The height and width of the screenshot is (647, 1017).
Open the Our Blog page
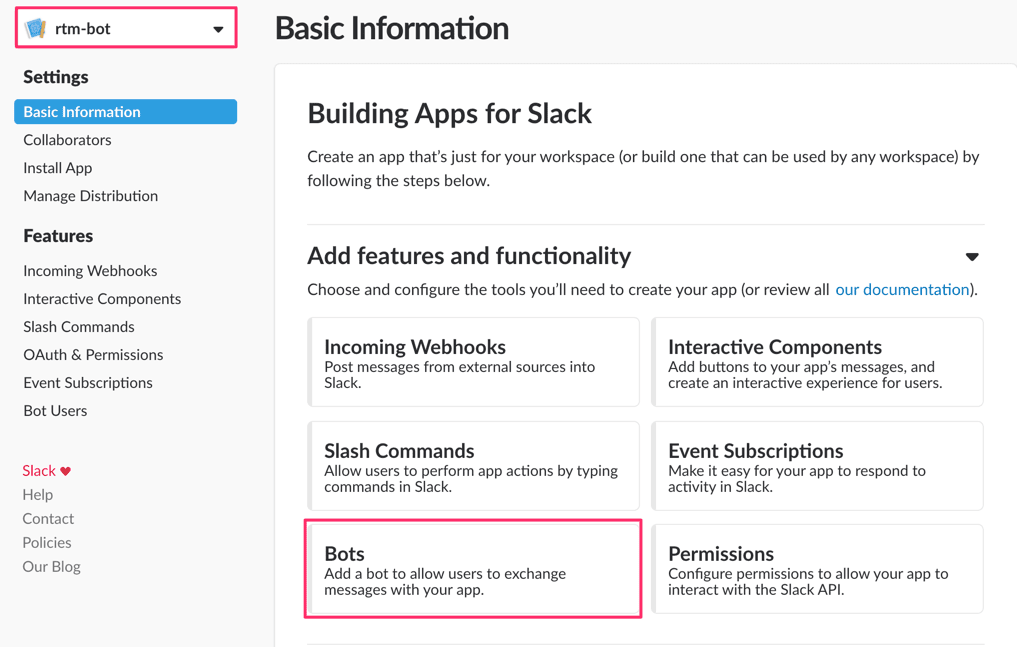51,566
